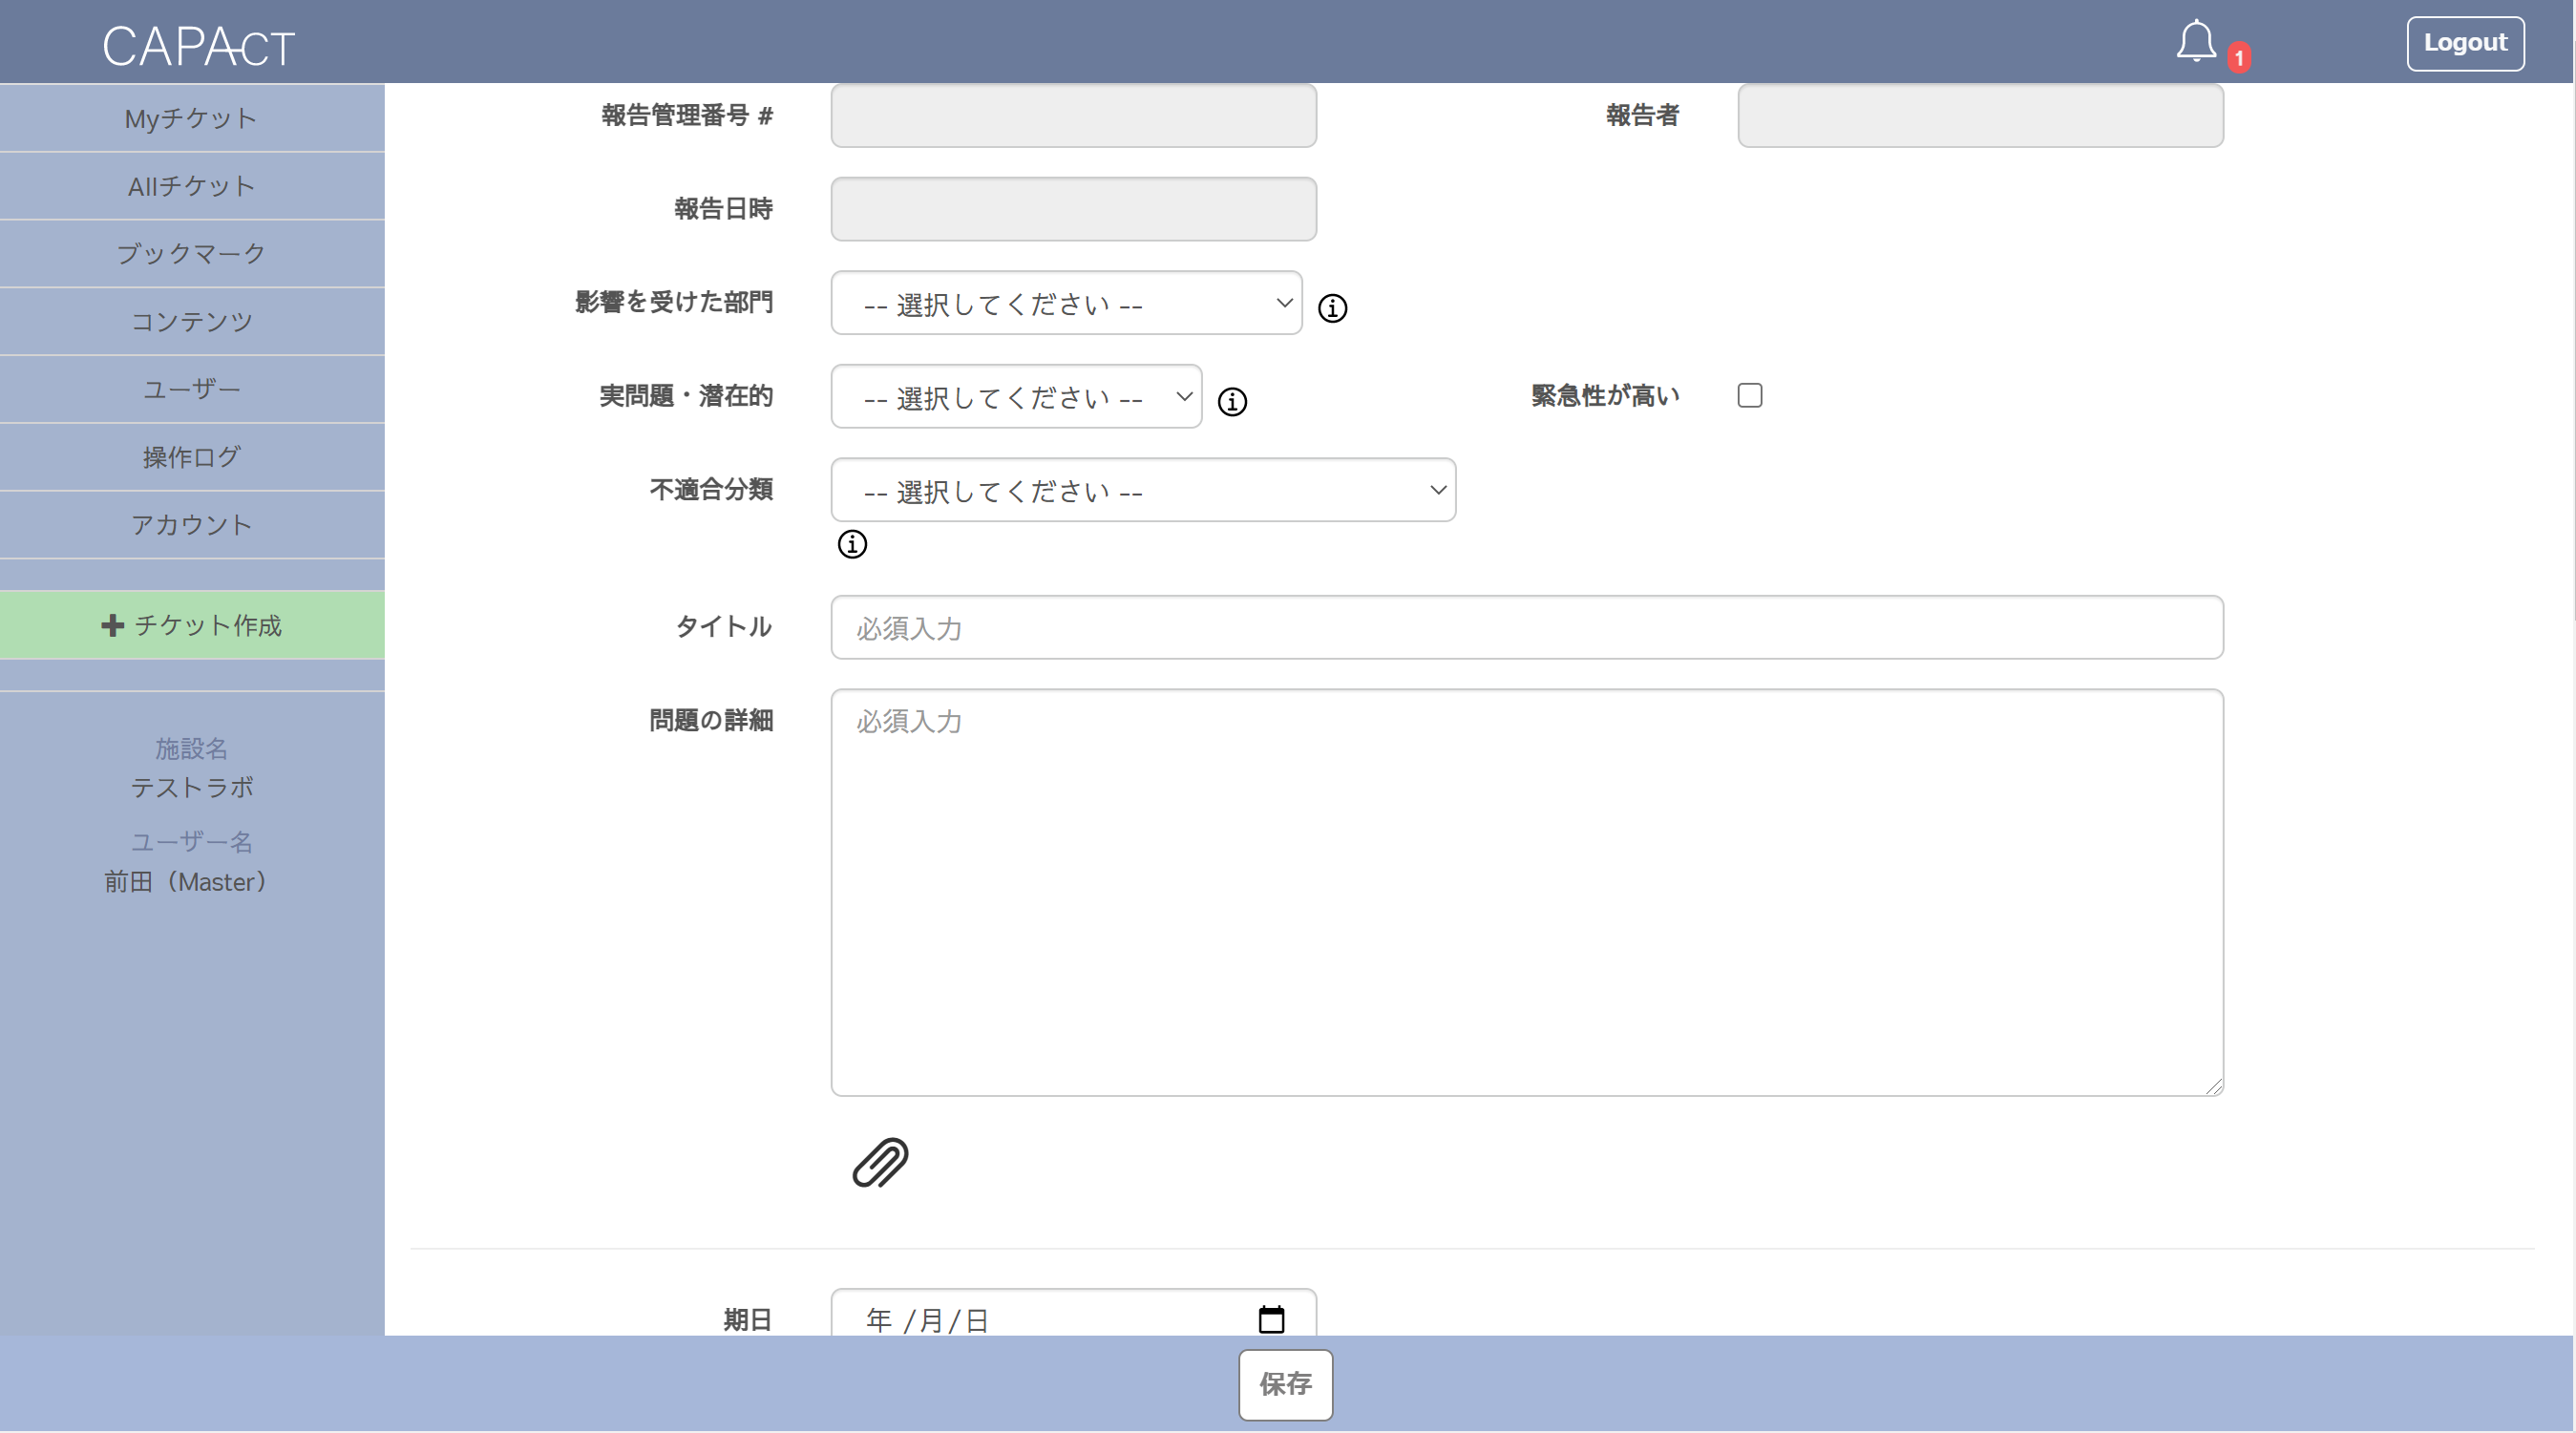
Task: Show info for 影響を受けた部門
Action: click(1332, 308)
